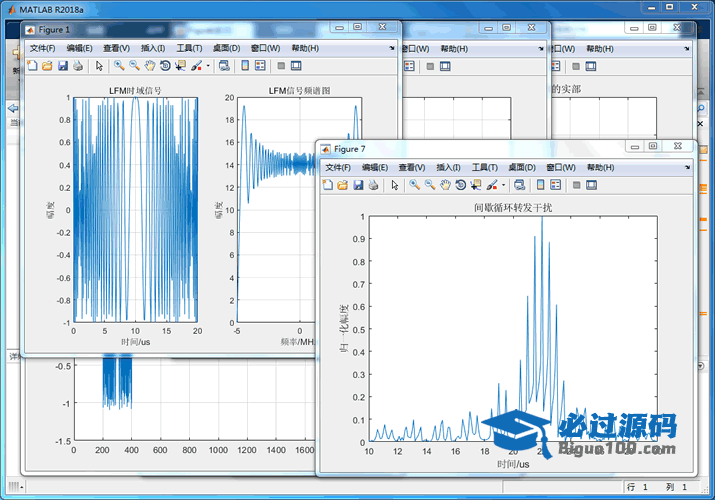This screenshot has height=500, width=715.
Task: Hide Plot Tools icon in Figure 1
Action: click(x=281, y=66)
